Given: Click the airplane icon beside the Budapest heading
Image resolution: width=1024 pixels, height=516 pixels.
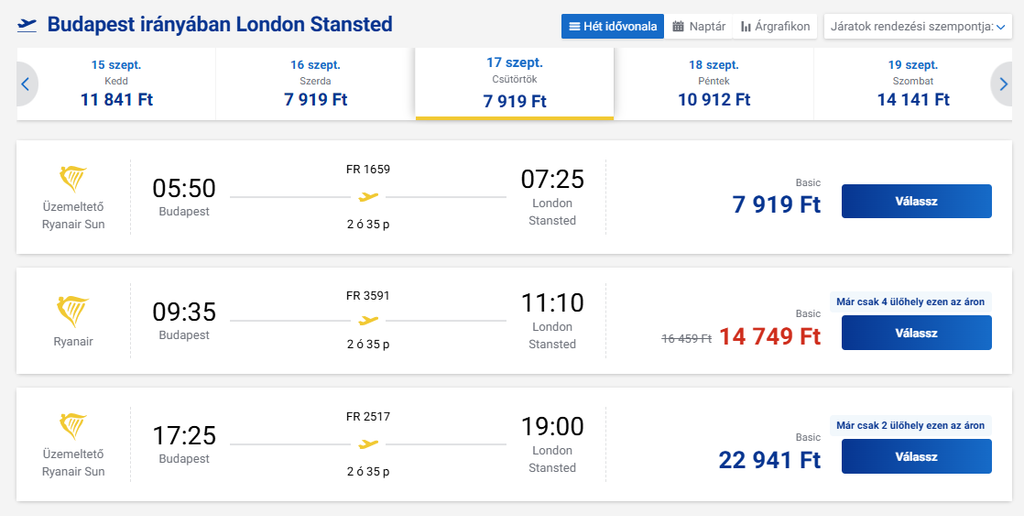Looking at the screenshot, I should [27, 25].
